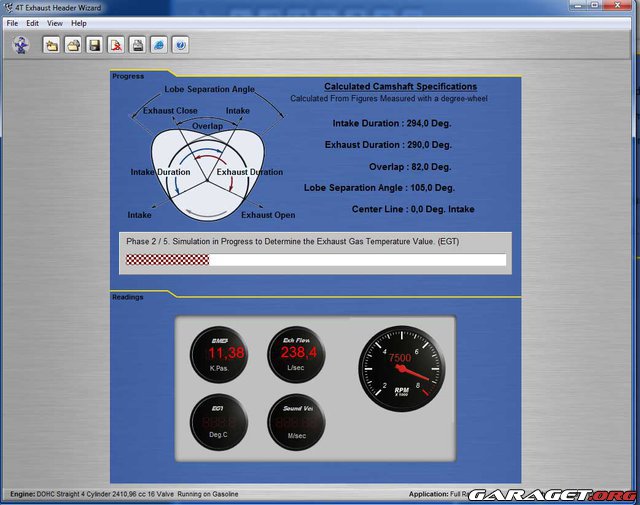The width and height of the screenshot is (640, 505).
Task: Click the blue Help question mark icon
Action: (x=181, y=45)
